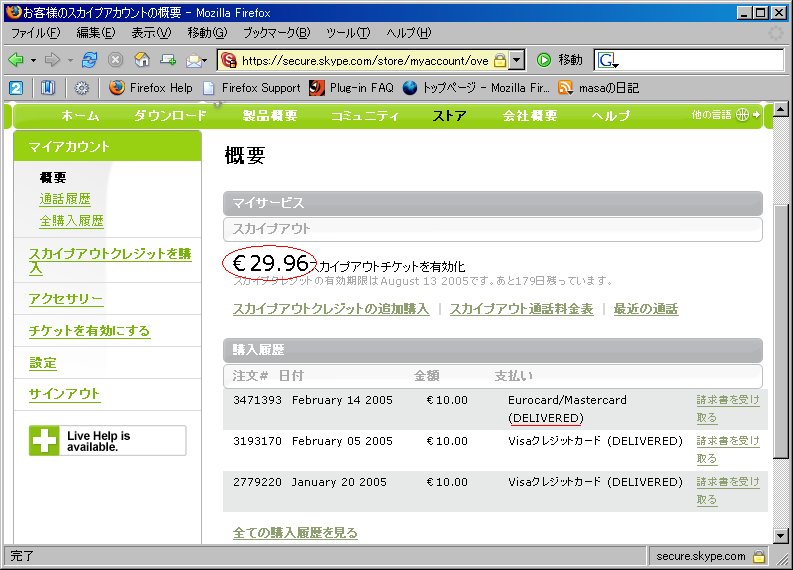
Task: Open the 通話履歴 link in sidebar
Action: (65, 199)
